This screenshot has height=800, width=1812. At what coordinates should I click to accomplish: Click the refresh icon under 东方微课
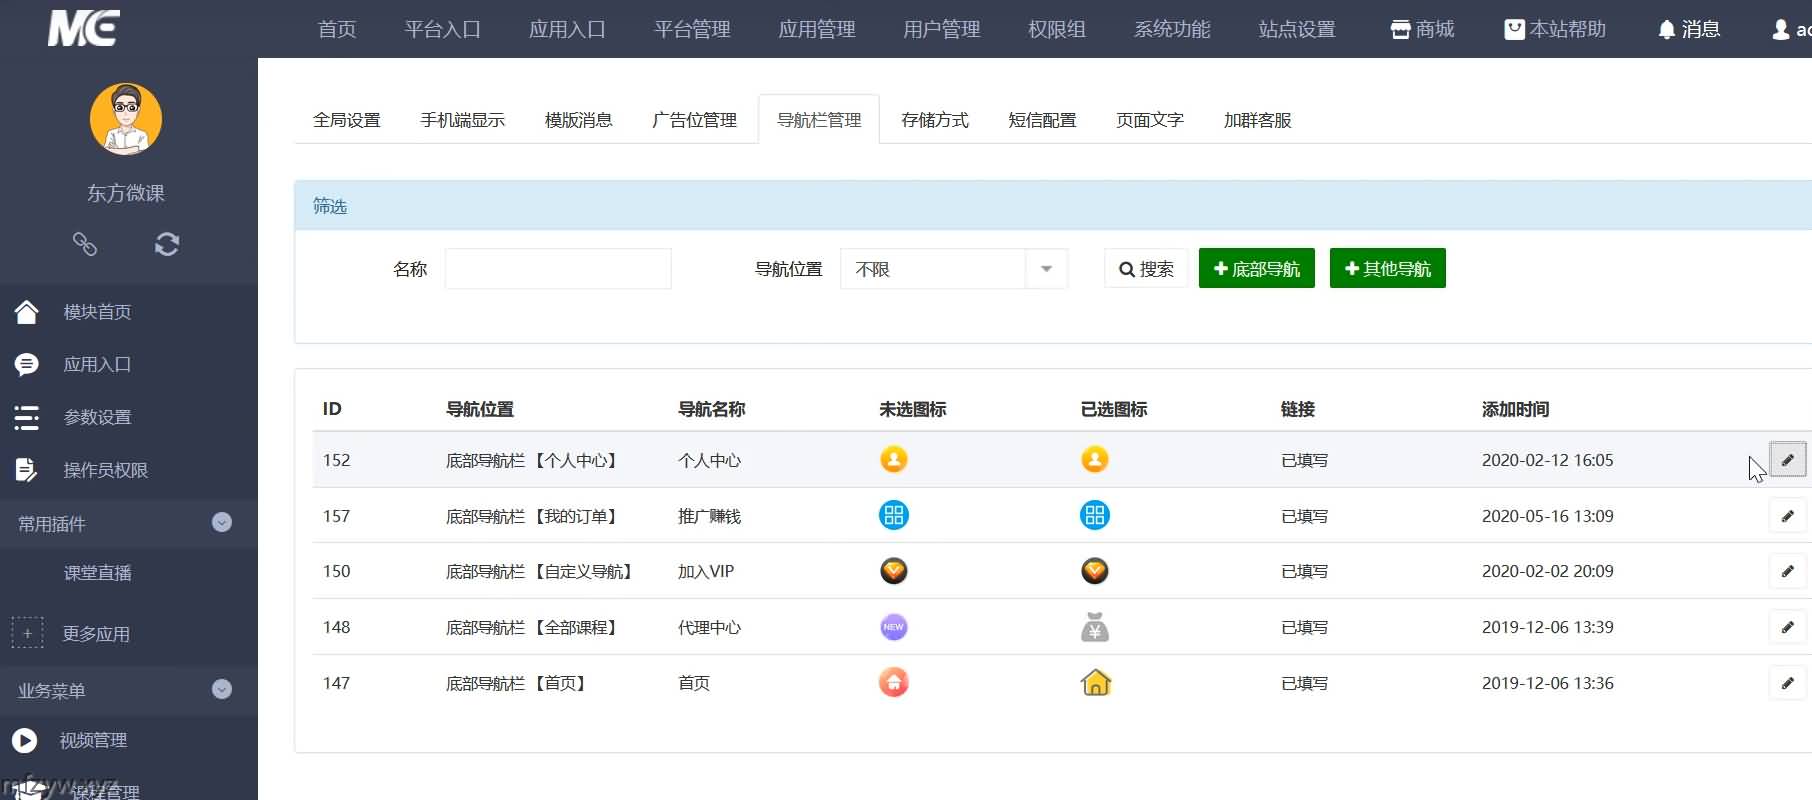pyautogui.click(x=167, y=244)
